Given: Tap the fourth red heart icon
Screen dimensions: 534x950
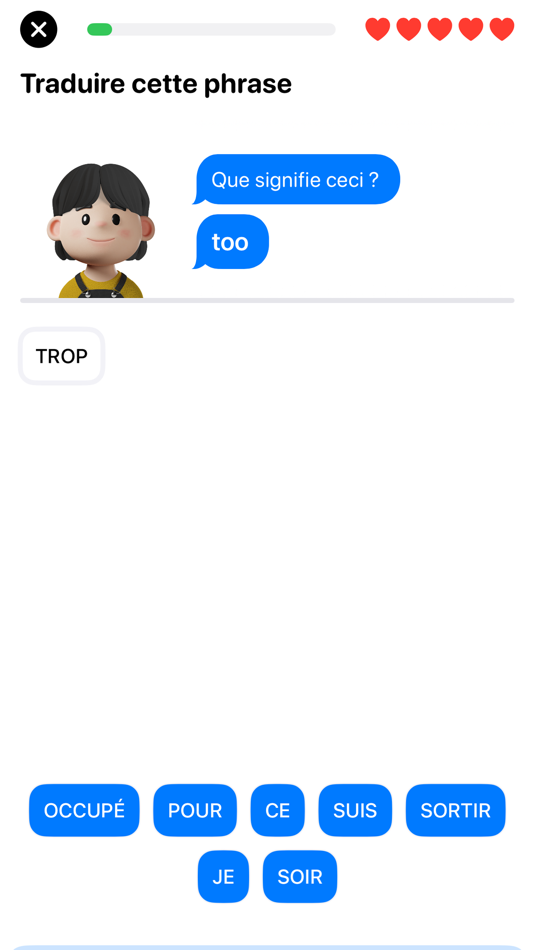Looking at the screenshot, I should (471, 29).
